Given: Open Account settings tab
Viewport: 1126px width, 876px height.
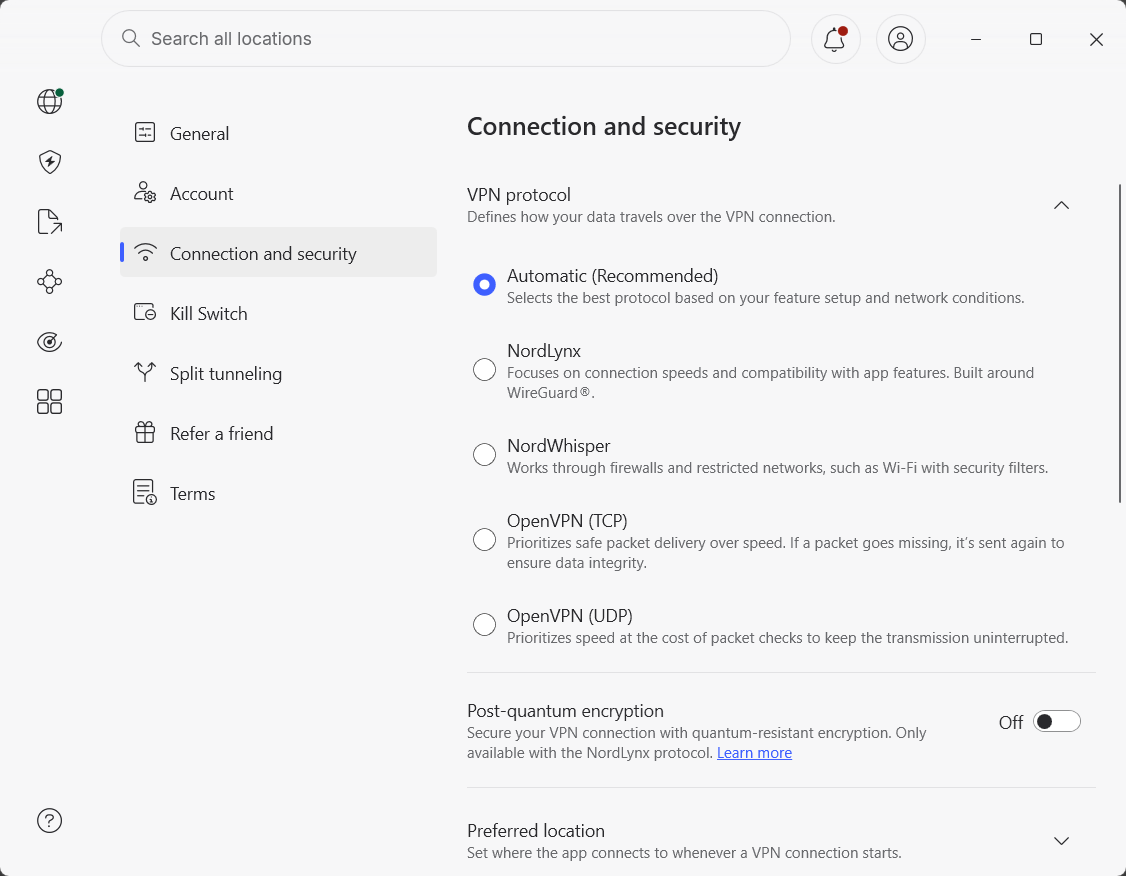Looking at the screenshot, I should point(278,193).
